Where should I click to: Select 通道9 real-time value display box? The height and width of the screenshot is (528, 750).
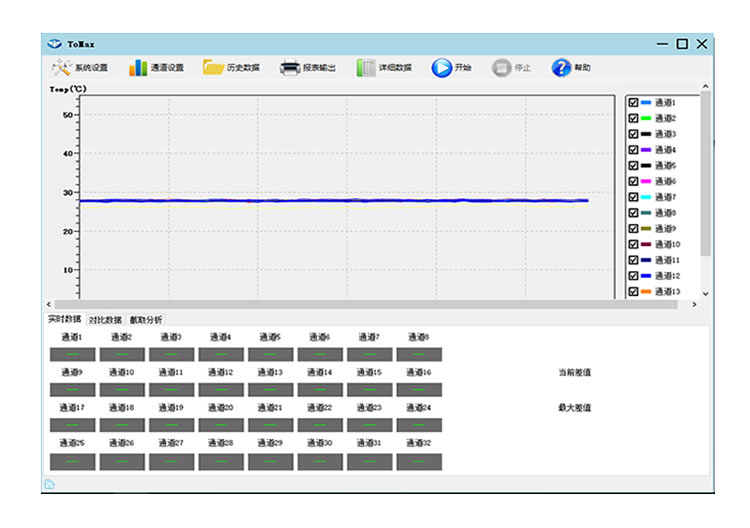pyautogui.click(x=73, y=390)
